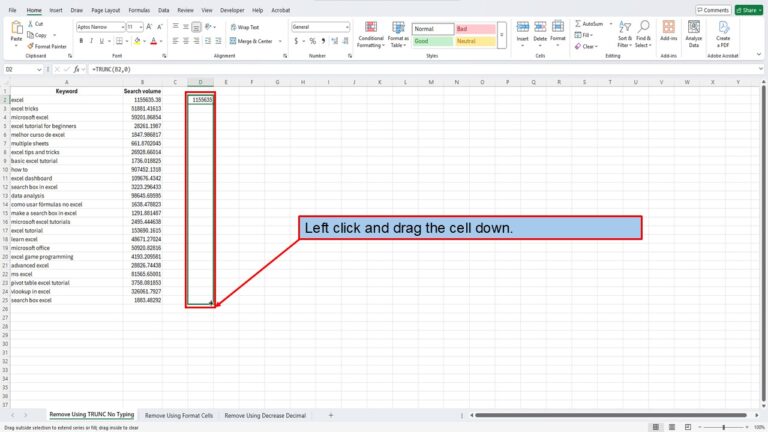The width and height of the screenshot is (768, 432).
Task: Click the Share button
Action: click(x=748, y=10)
